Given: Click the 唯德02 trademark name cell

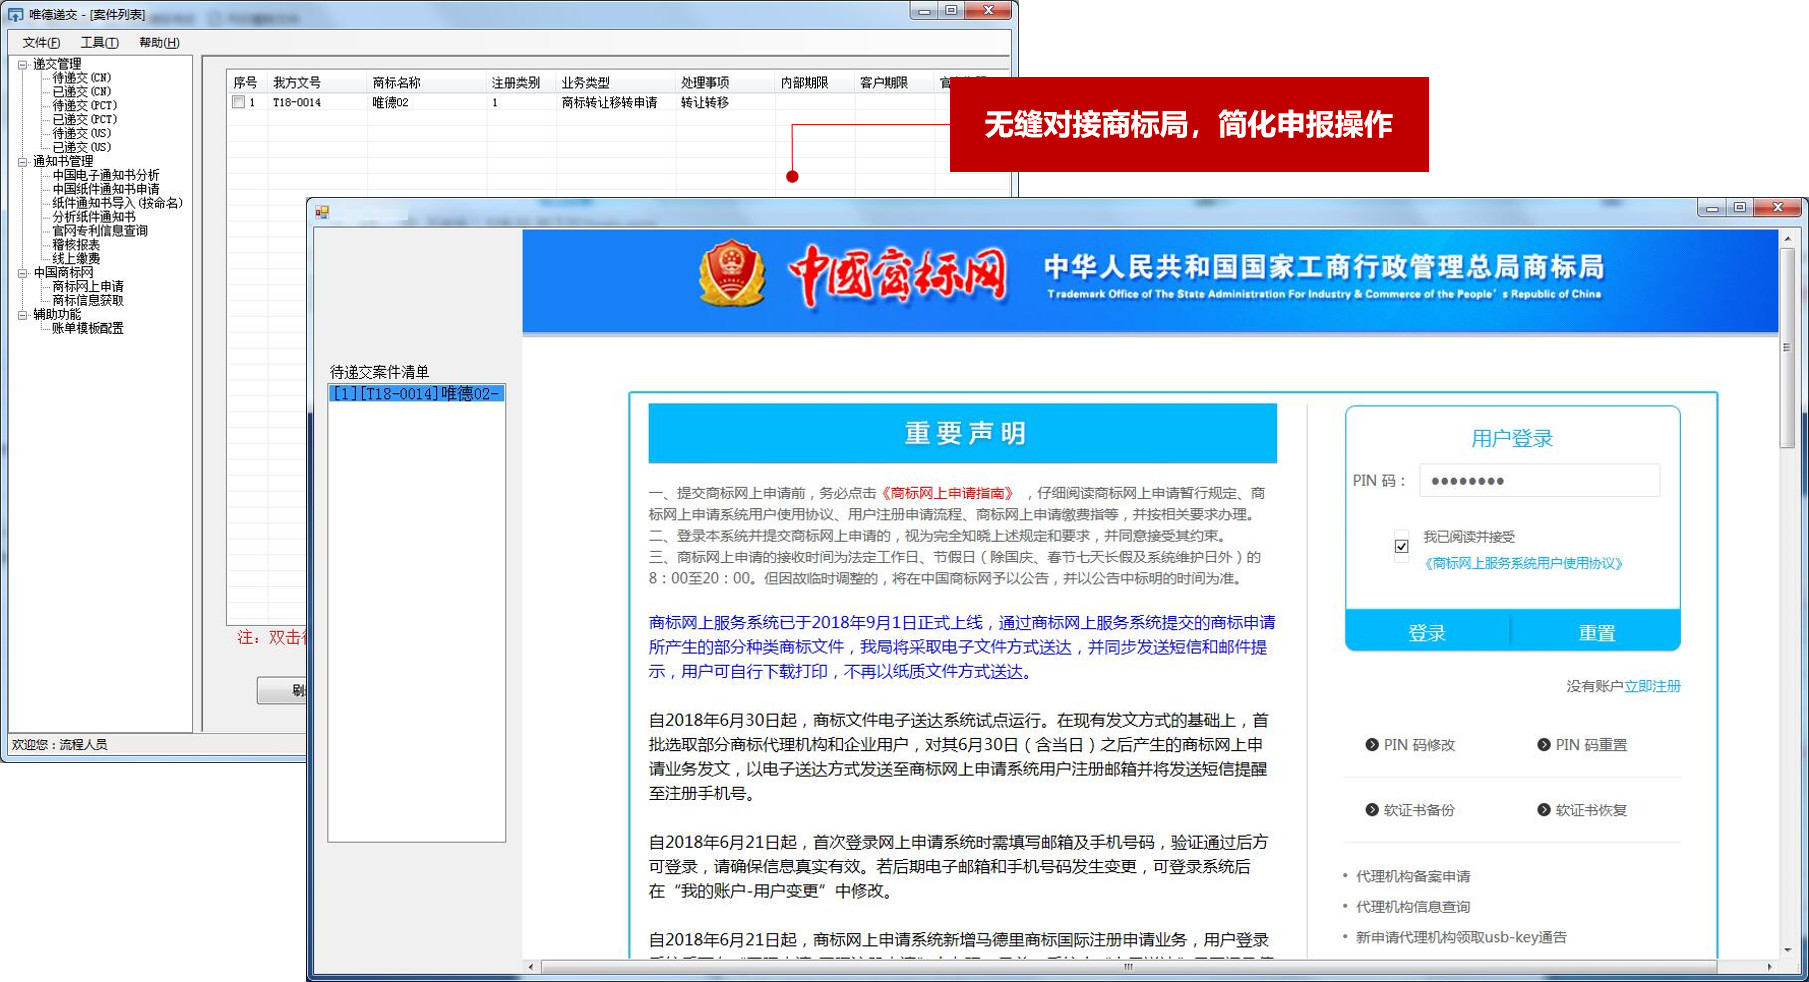Looking at the screenshot, I should pos(390,103).
